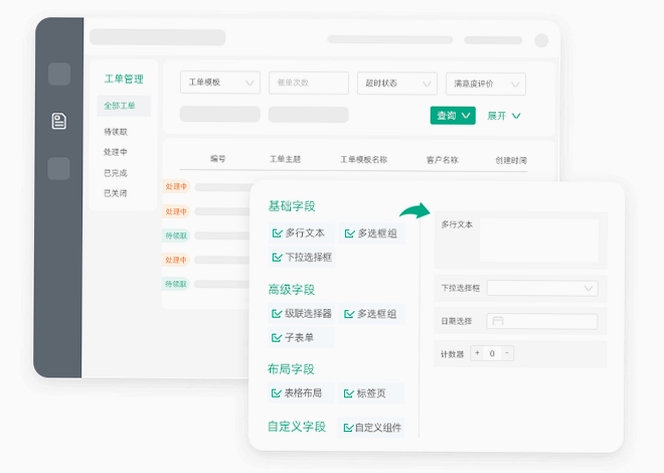This screenshot has width=664, height=473.
Task: Select 待领取 in the left menu
Action: [116, 132]
